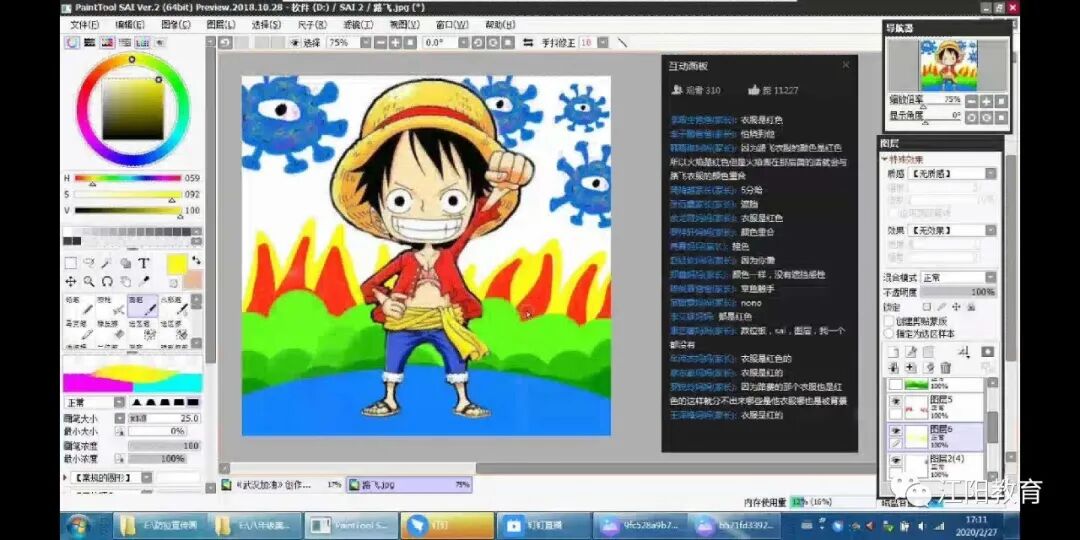Click the peach background color swatch
1080x540 pixels.
pos(193,280)
